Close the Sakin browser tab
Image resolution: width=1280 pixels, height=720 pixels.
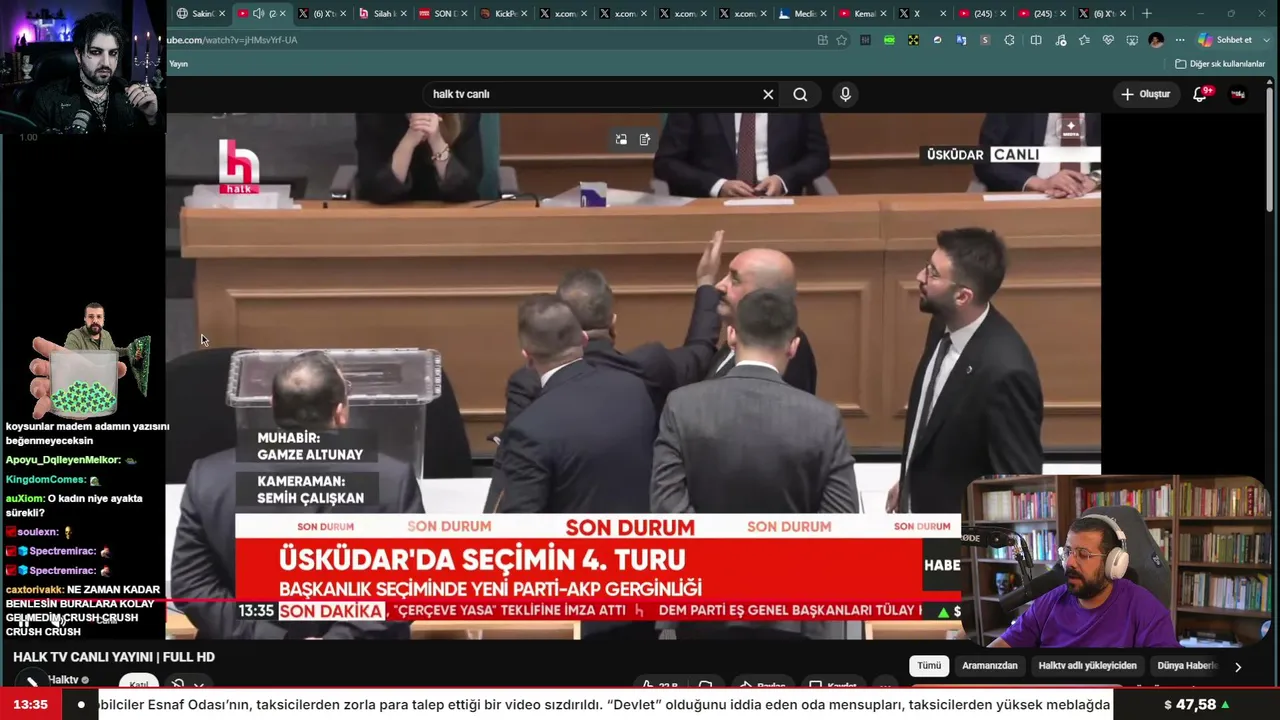pyautogui.click(x=222, y=14)
